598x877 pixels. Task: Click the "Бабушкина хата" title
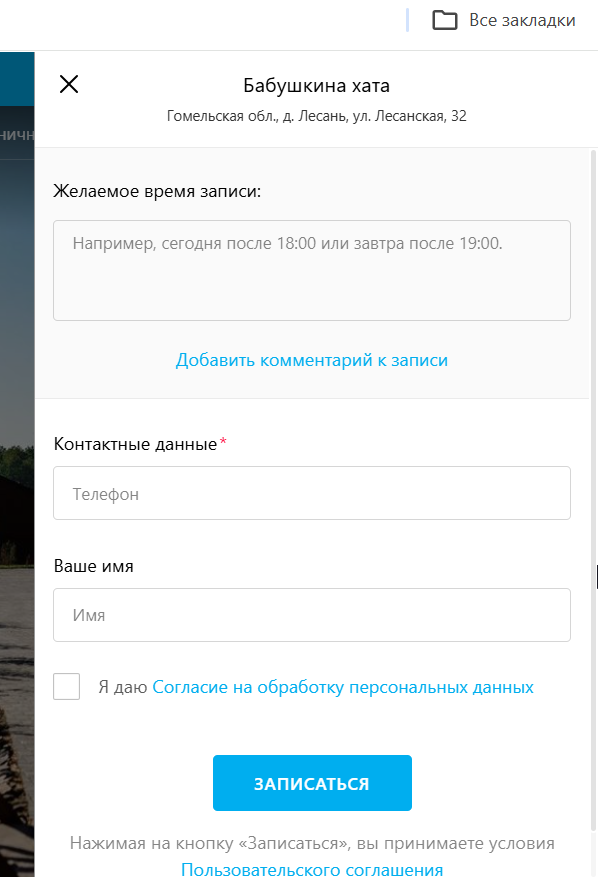(x=316, y=86)
